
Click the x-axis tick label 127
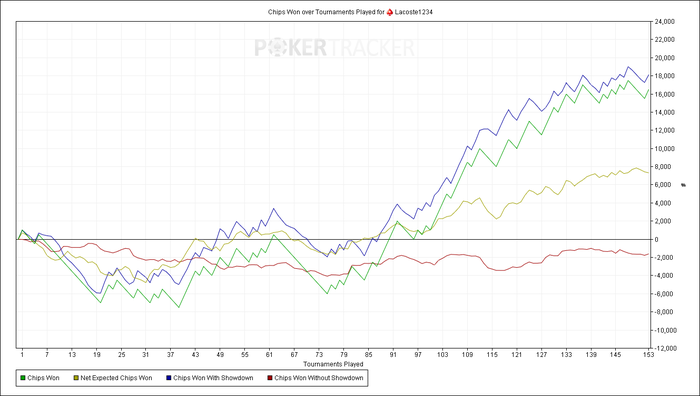pos(541,354)
